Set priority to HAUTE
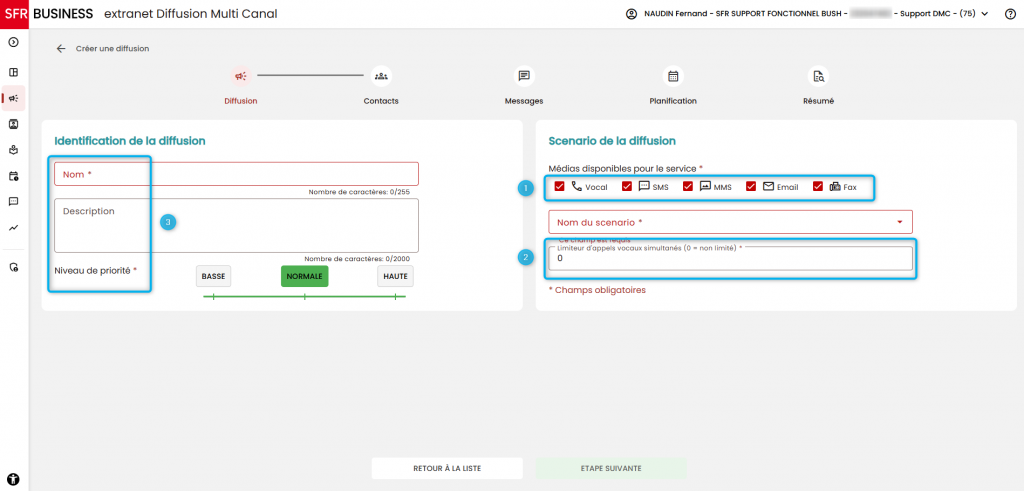 [395, 276]
